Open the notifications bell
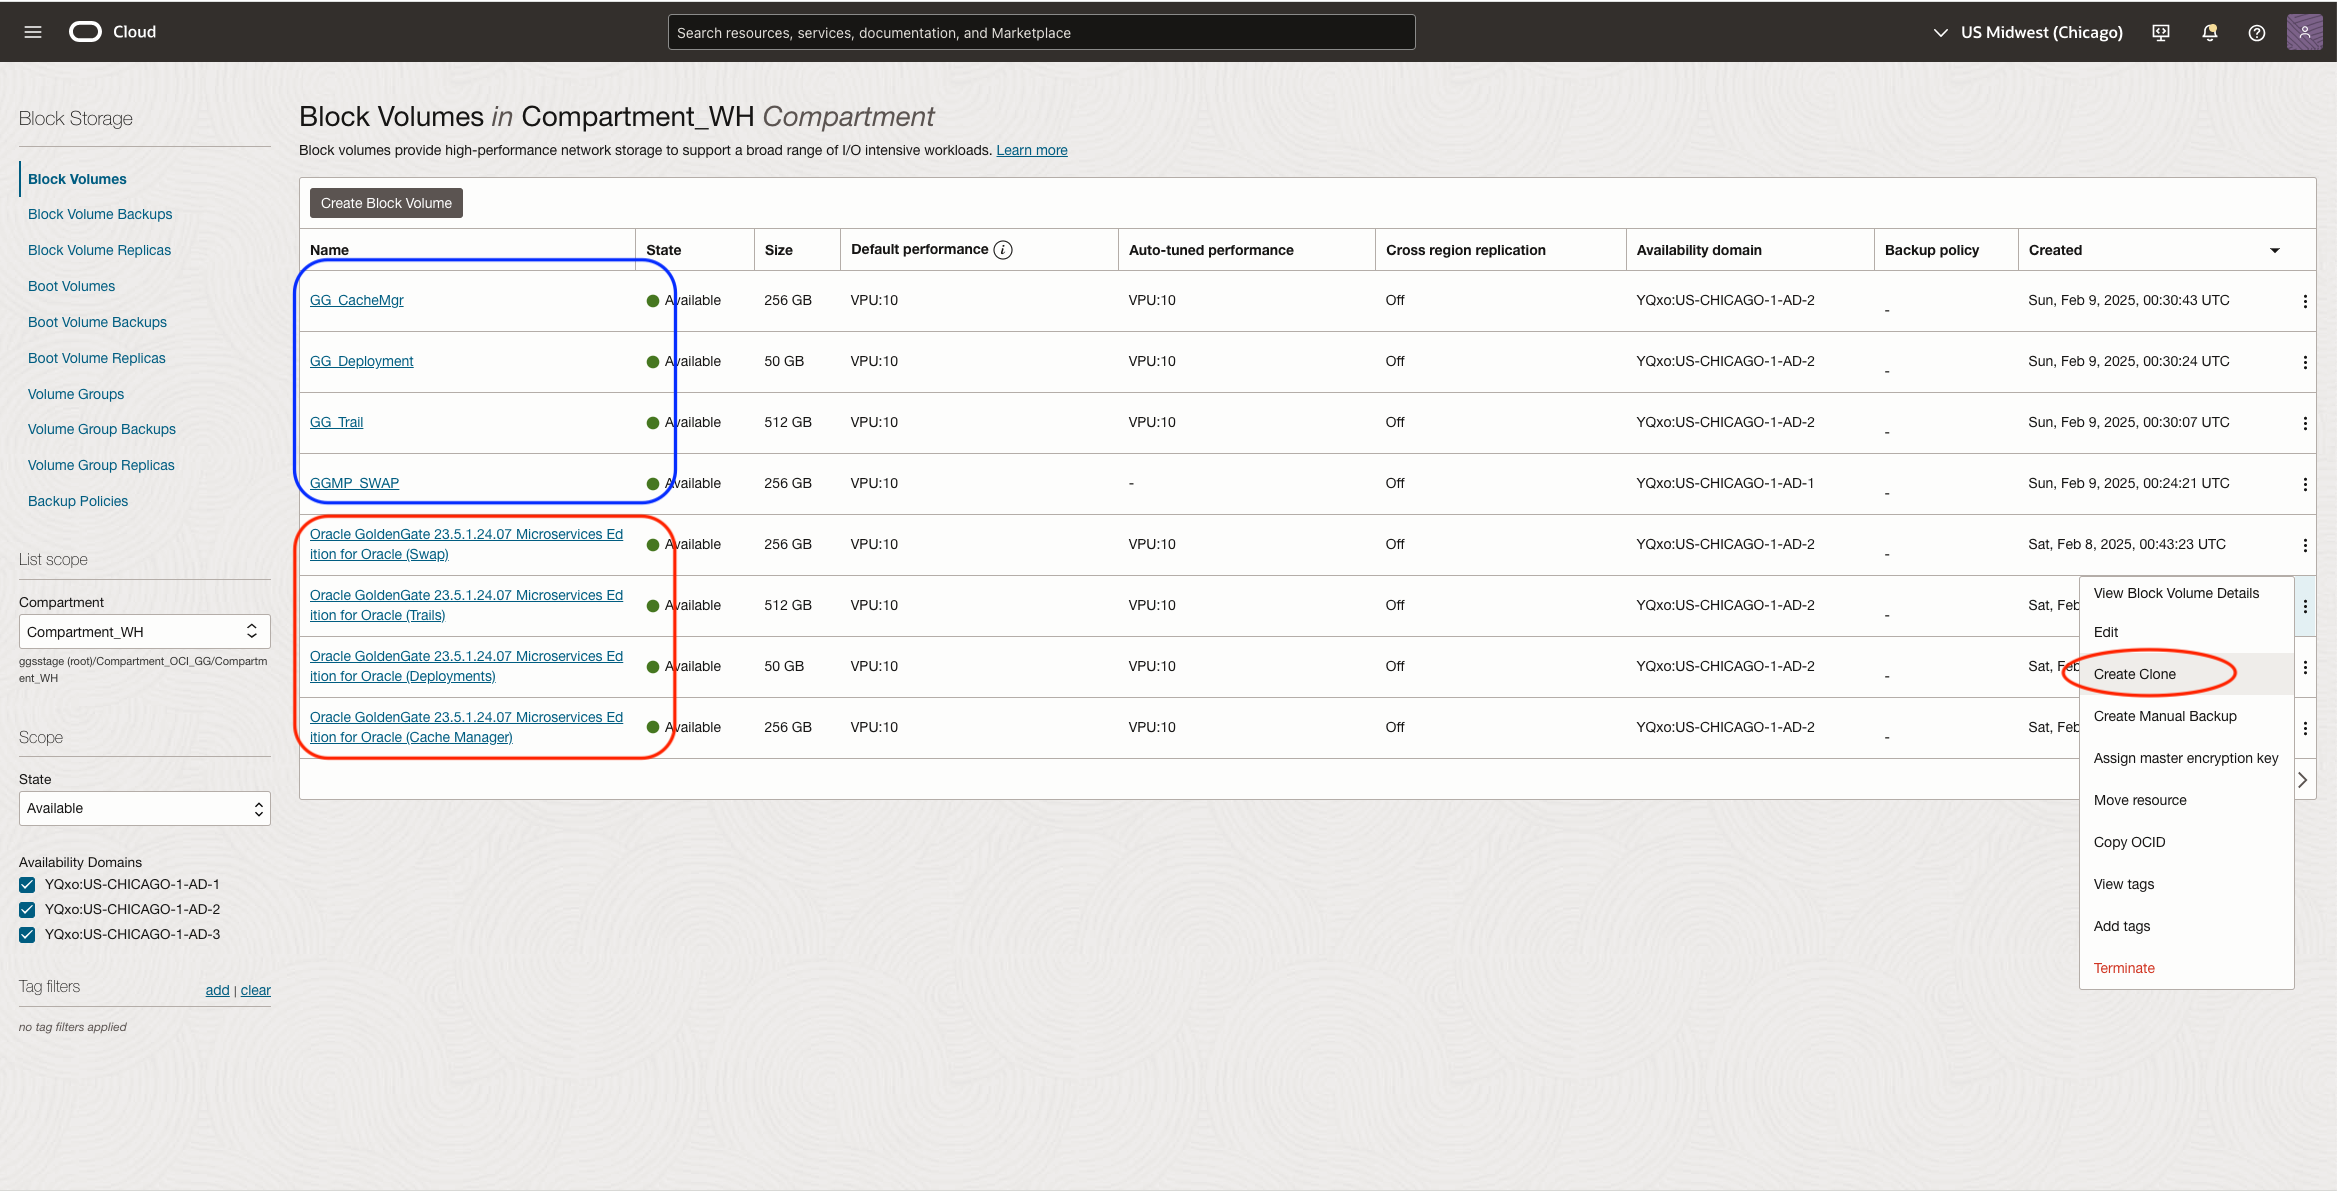Viewport: 2337px width, 1191px height. pyautogui.click(x=2210, y=32)
